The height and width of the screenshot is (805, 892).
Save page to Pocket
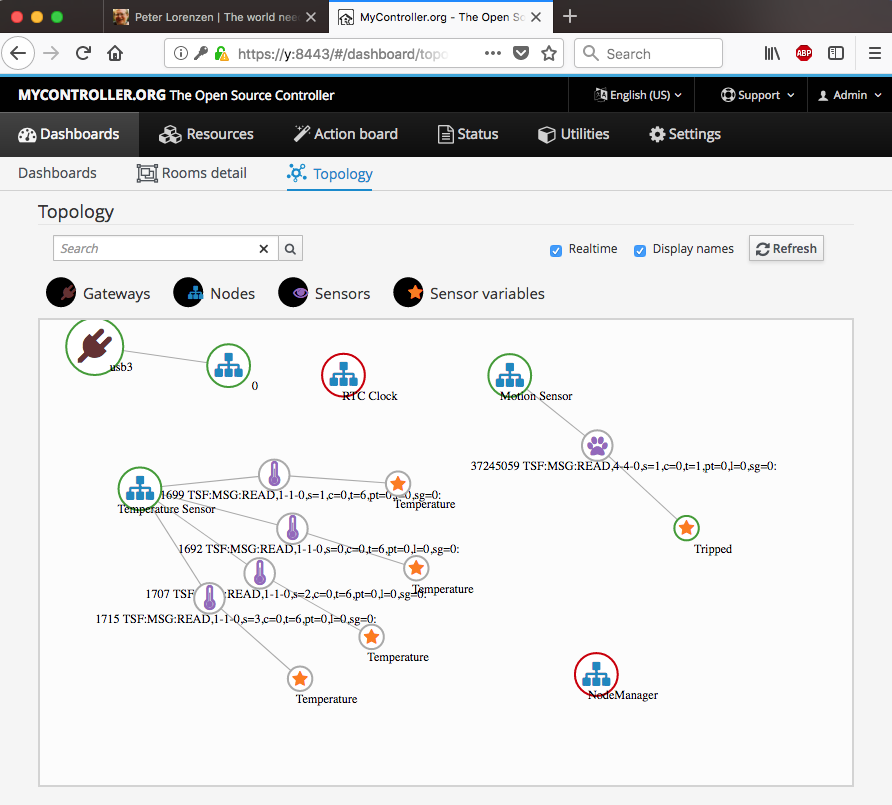(521, 53)
